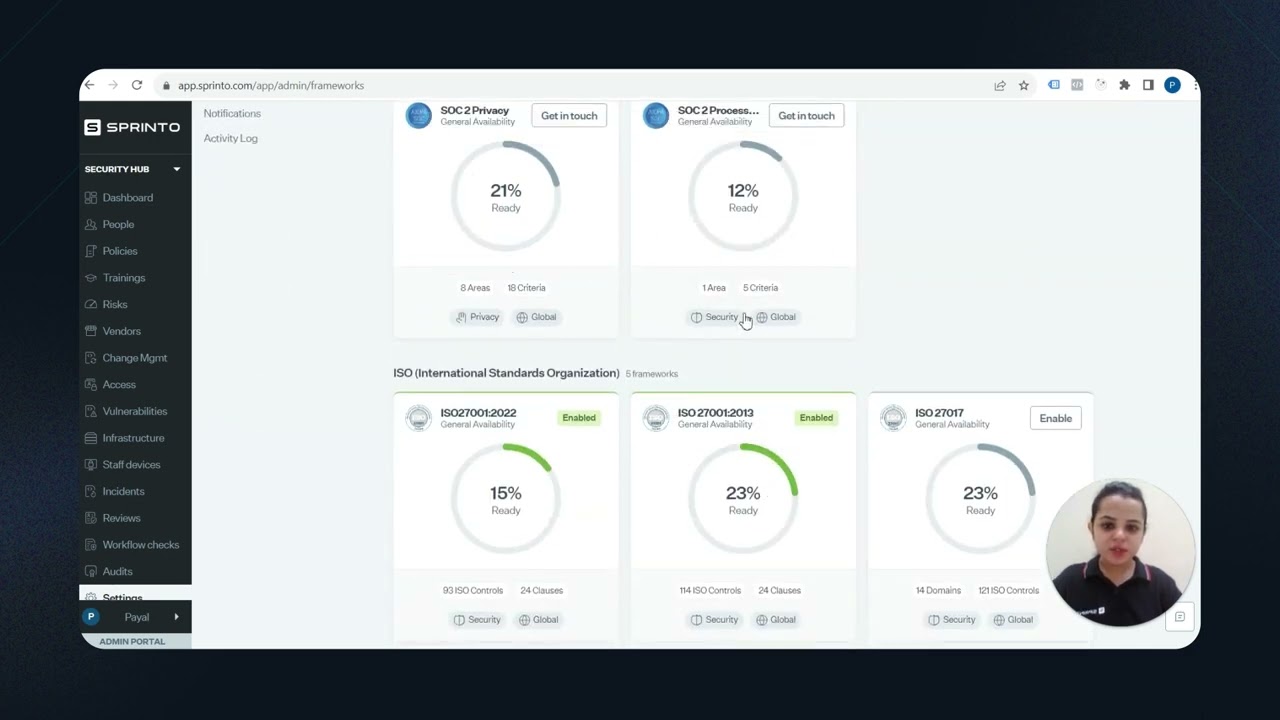Click the SOC 2 Privacy logo
Viewport: 1280px width, 720px height.
[x=418, y=115]
